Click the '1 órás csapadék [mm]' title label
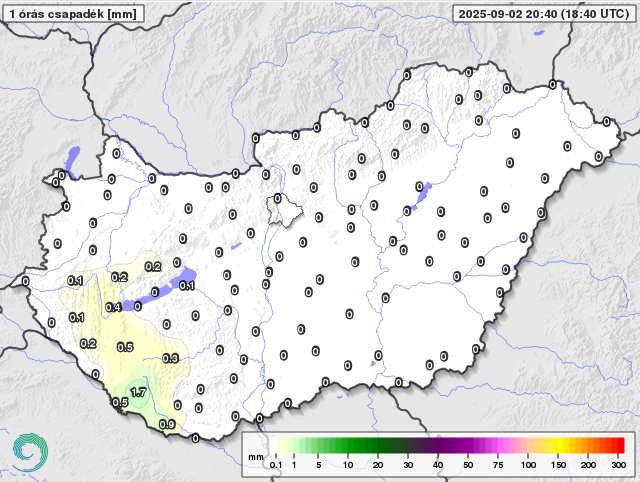This screenshot has width=640, height=482. coord(73,14)
